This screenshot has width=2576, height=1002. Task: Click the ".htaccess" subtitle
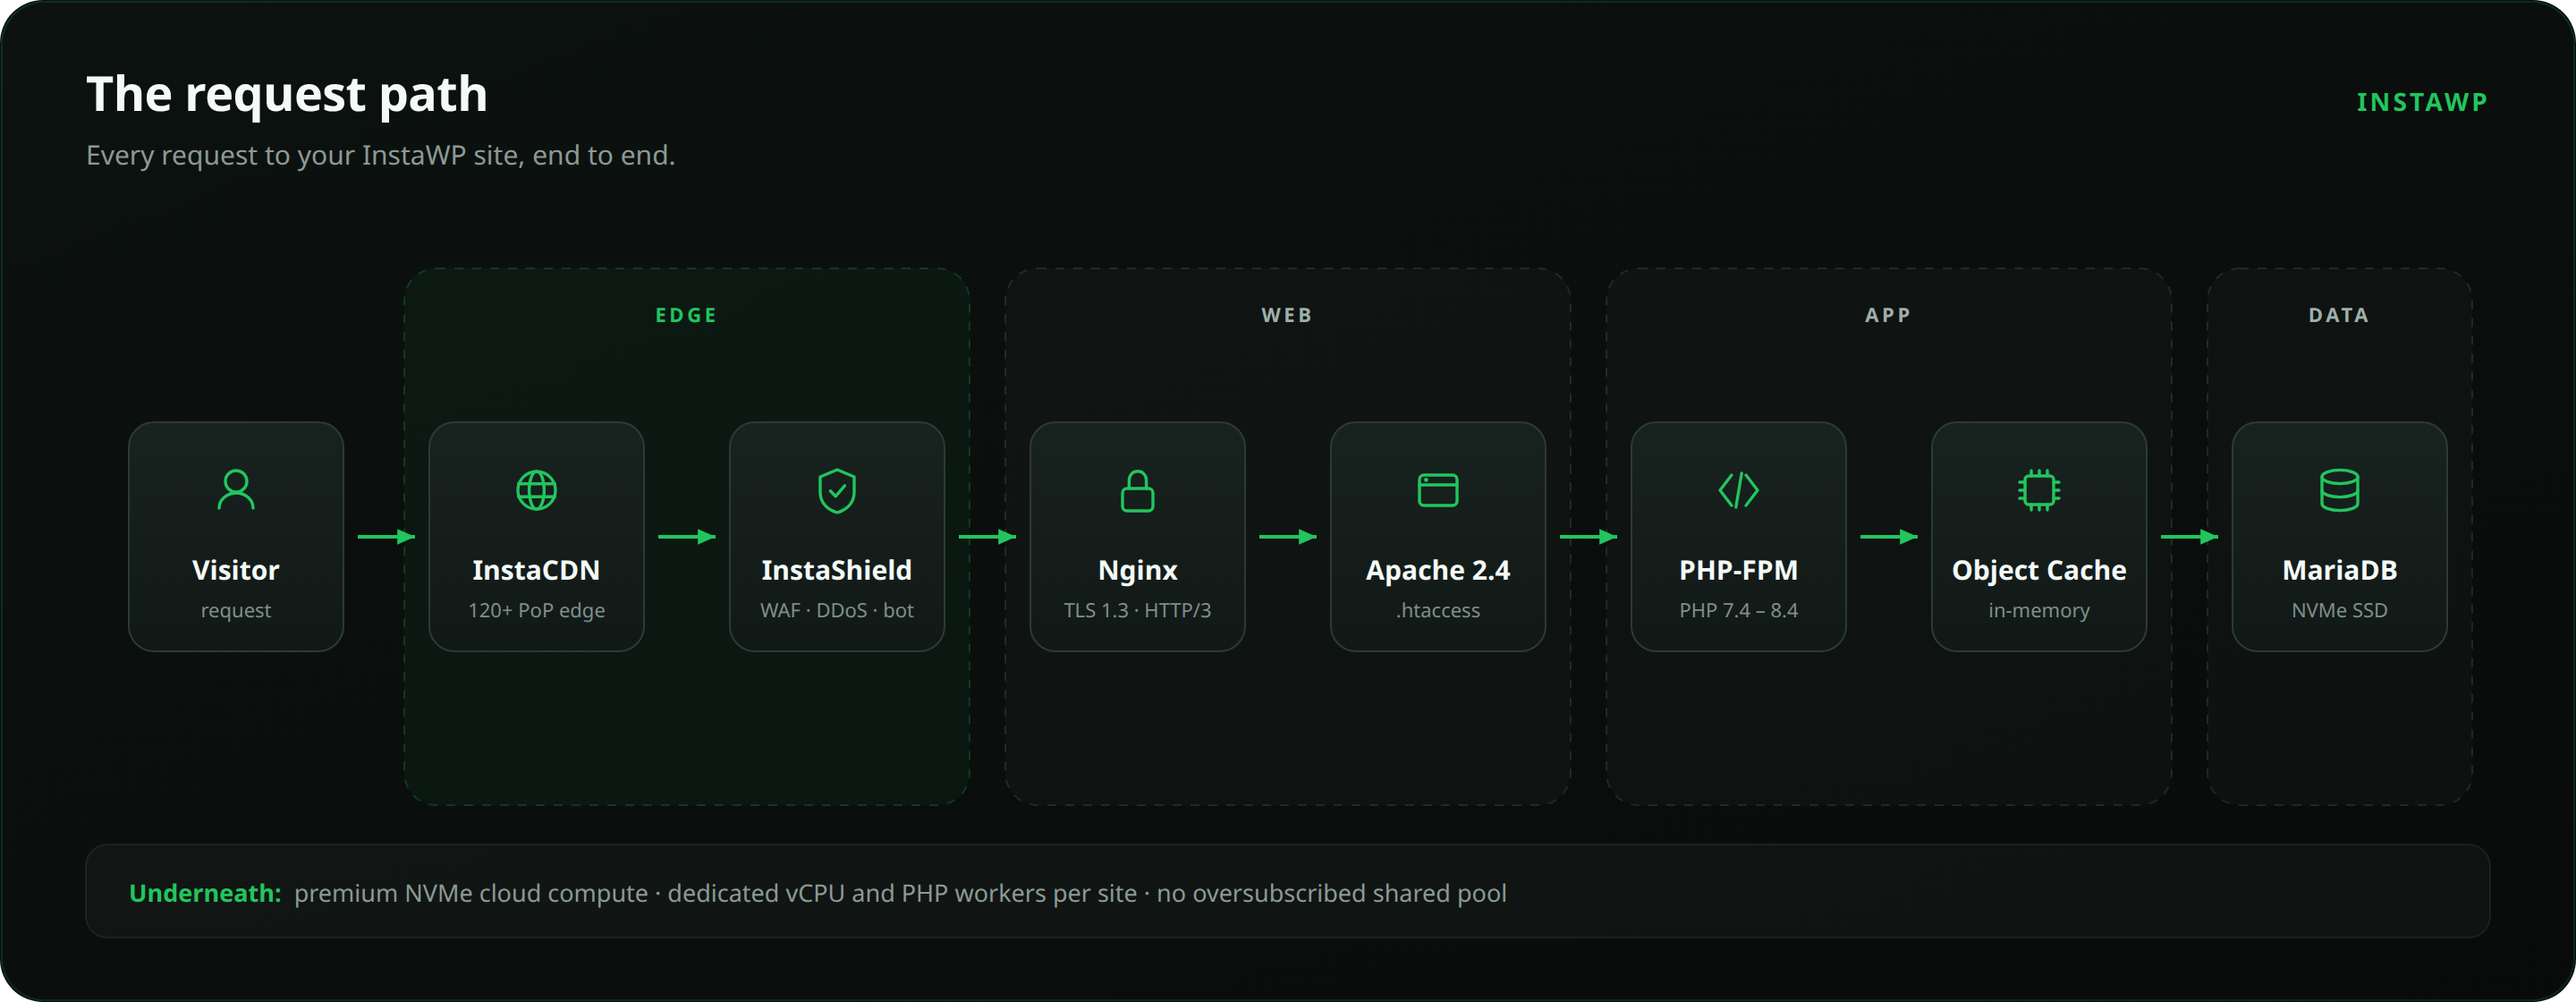[1438, 610]
